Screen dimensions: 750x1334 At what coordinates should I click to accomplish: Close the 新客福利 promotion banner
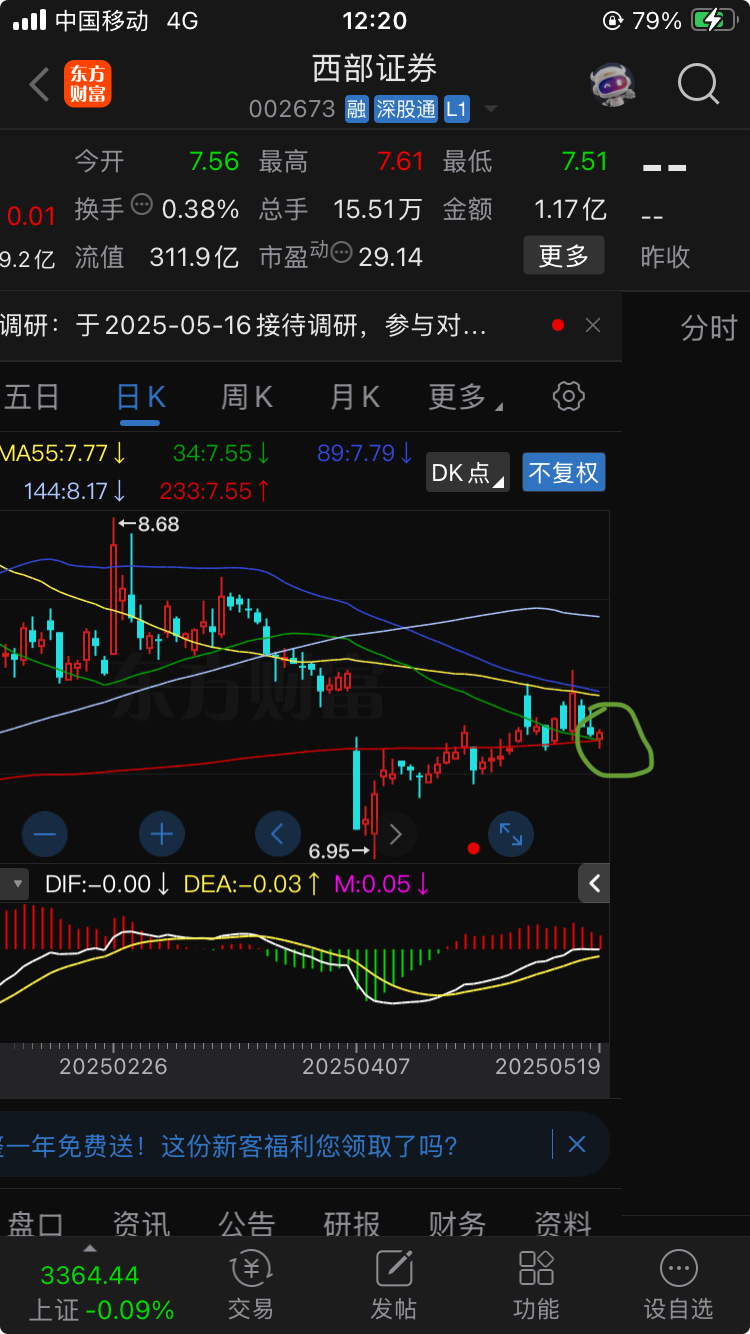[x=577, y=1144]
